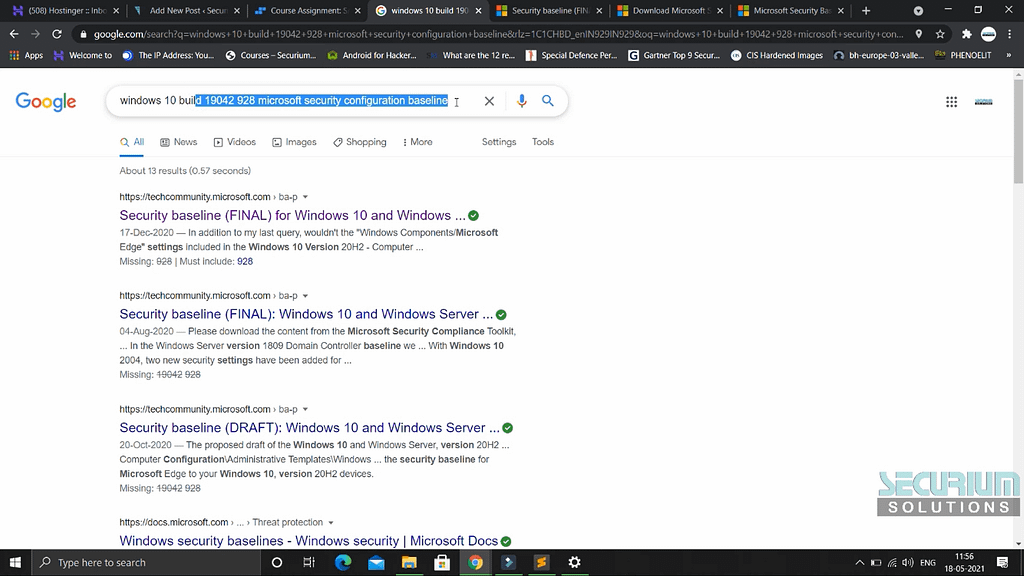Open Settings gear on the taskbar
Screen dimensions: 1024x576
point(575,562)
